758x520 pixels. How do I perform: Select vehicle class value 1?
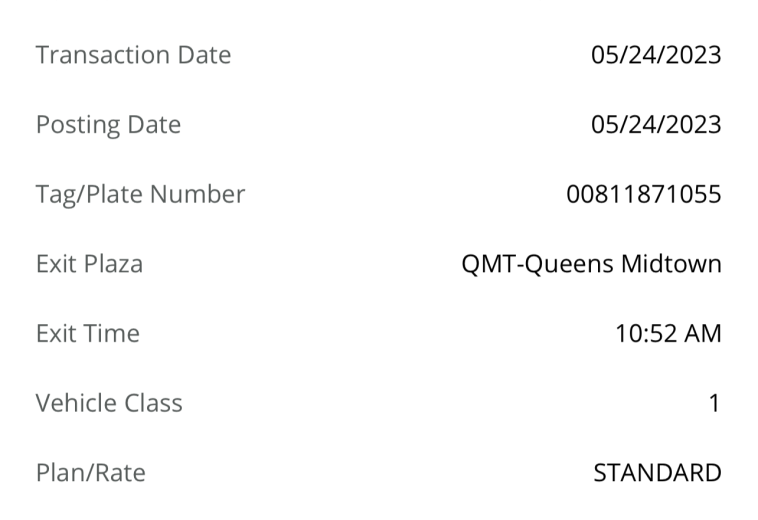click(x=714, y=403)
